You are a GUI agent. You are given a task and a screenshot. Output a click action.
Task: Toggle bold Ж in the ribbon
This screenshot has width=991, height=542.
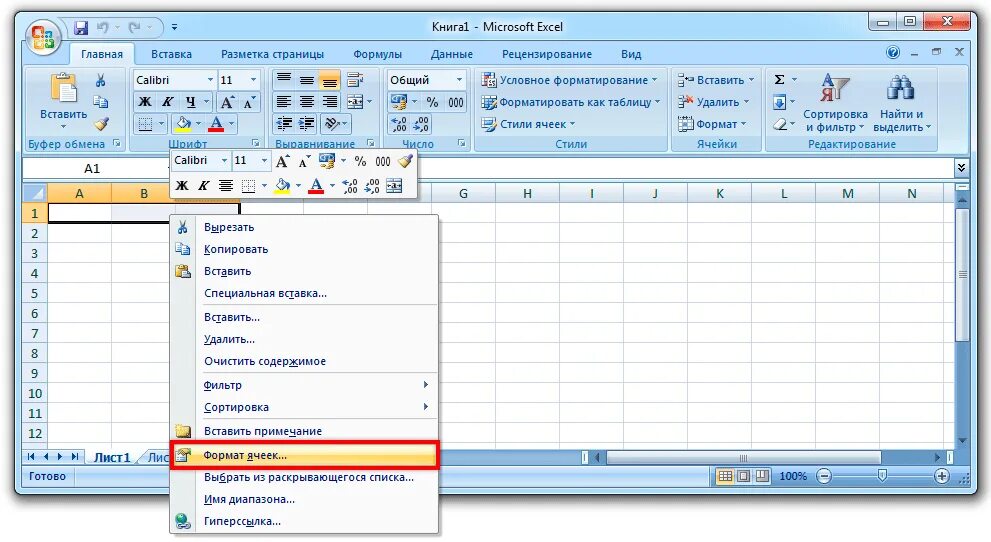145,102
